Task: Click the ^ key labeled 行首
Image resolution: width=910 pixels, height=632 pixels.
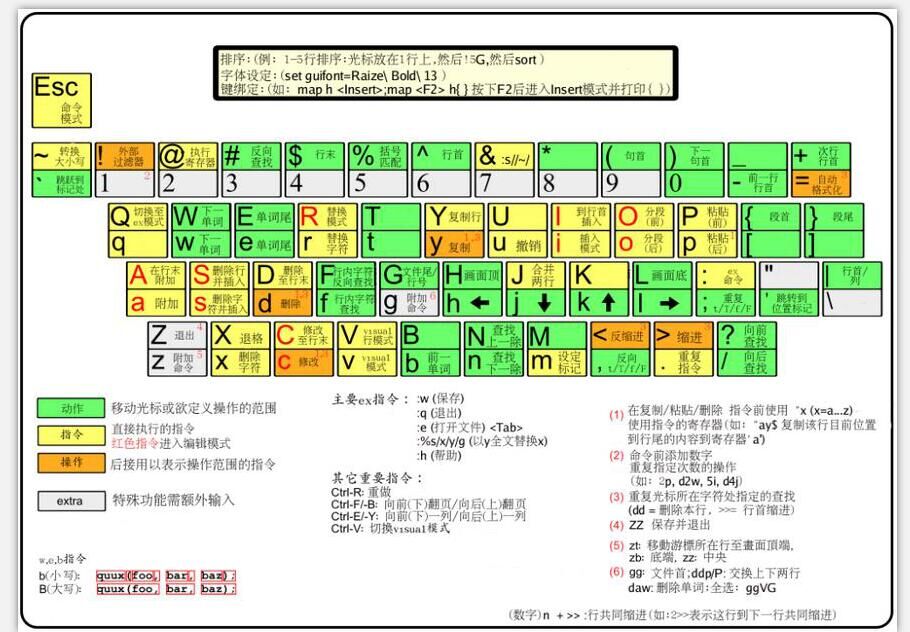Action: click(441, 156)
